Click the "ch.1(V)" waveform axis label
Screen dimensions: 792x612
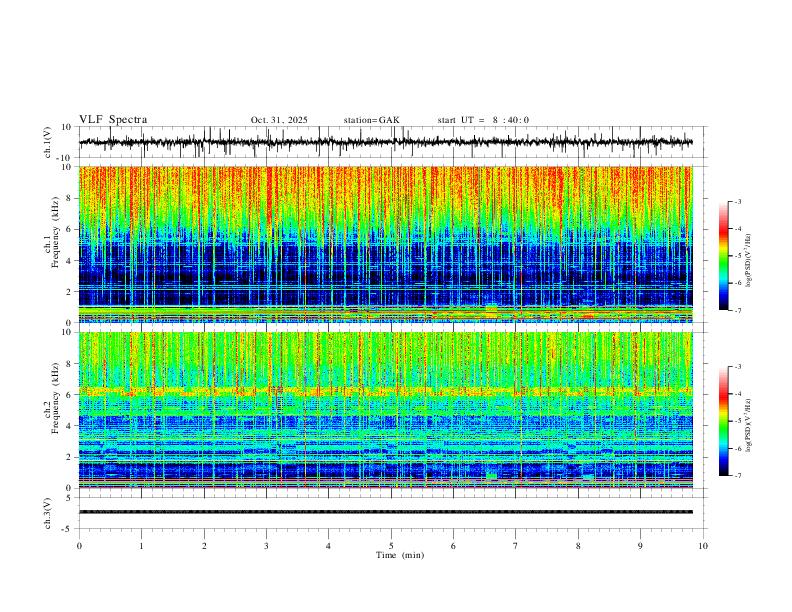[x=48, y=142]
